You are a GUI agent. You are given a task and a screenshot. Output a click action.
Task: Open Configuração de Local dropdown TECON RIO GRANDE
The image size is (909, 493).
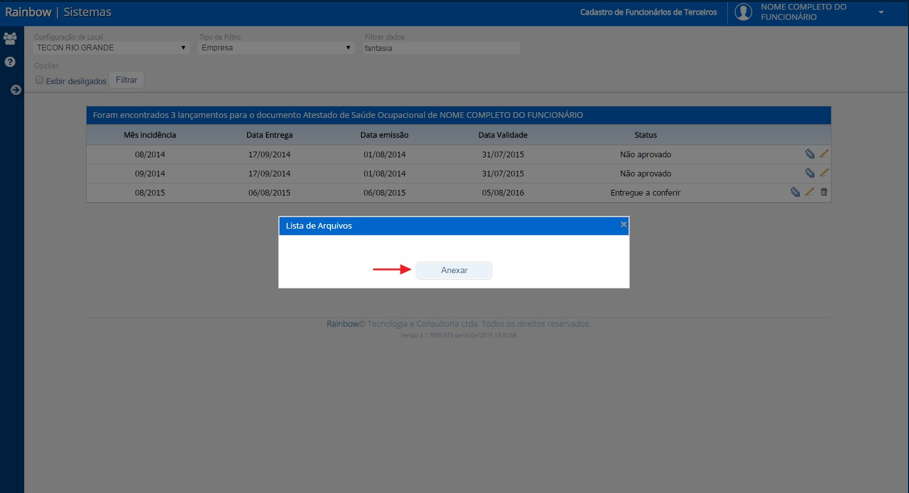pyautogui.click(x=111, y=48)
